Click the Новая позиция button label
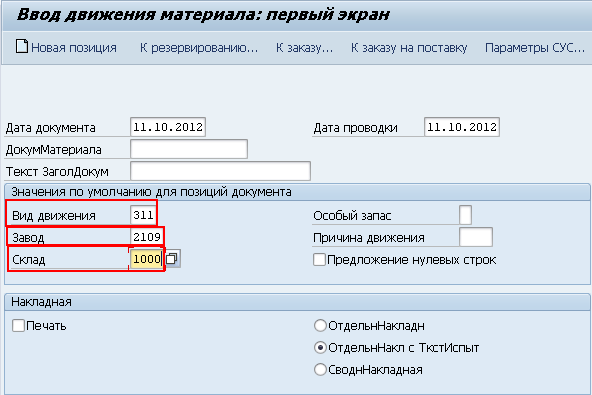 pos(74,48)
